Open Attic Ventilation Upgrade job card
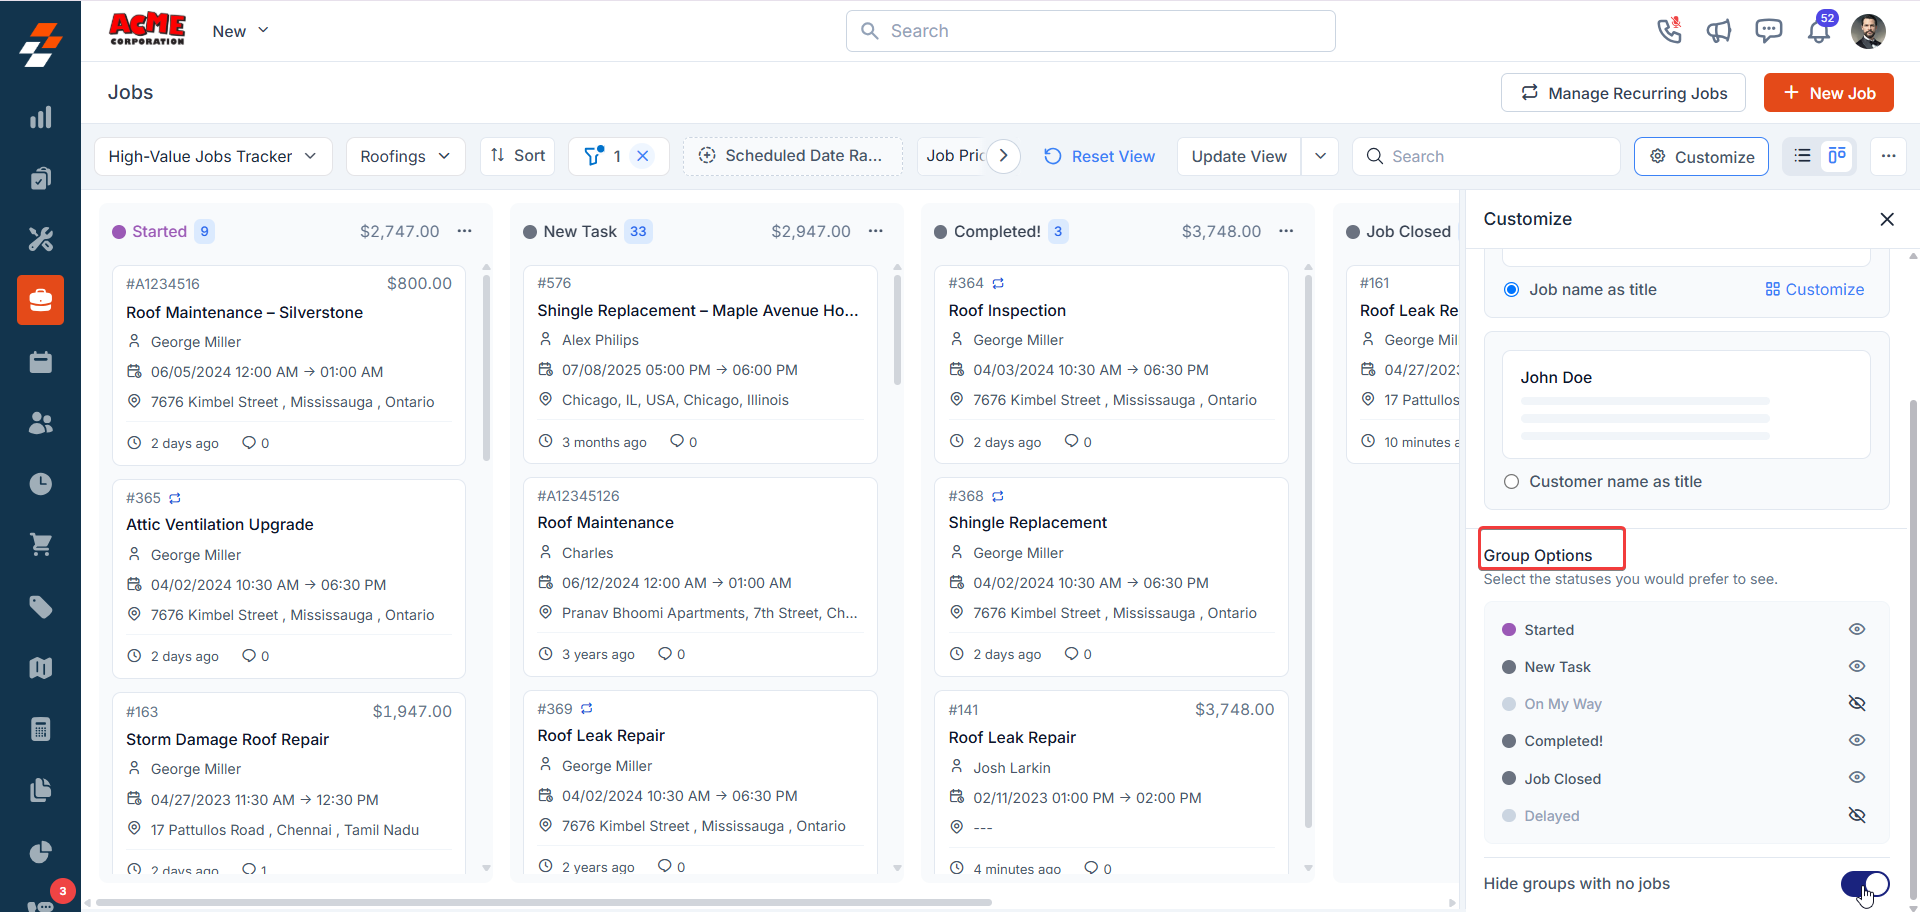The height and width of the screenshot is (912, 1920). [289, 579]
